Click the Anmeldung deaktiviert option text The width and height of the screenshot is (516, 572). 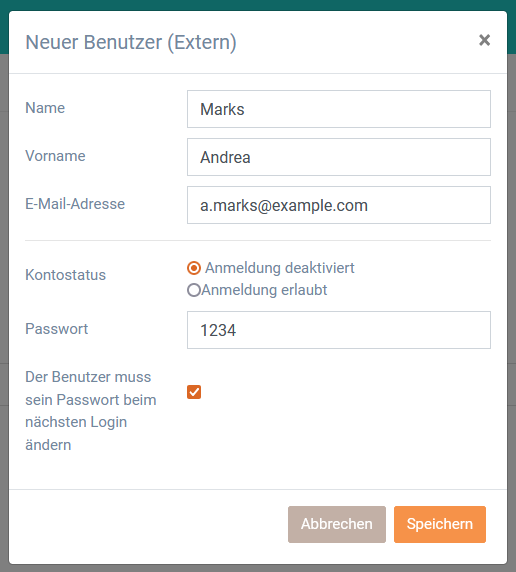[x=280, y=268]
